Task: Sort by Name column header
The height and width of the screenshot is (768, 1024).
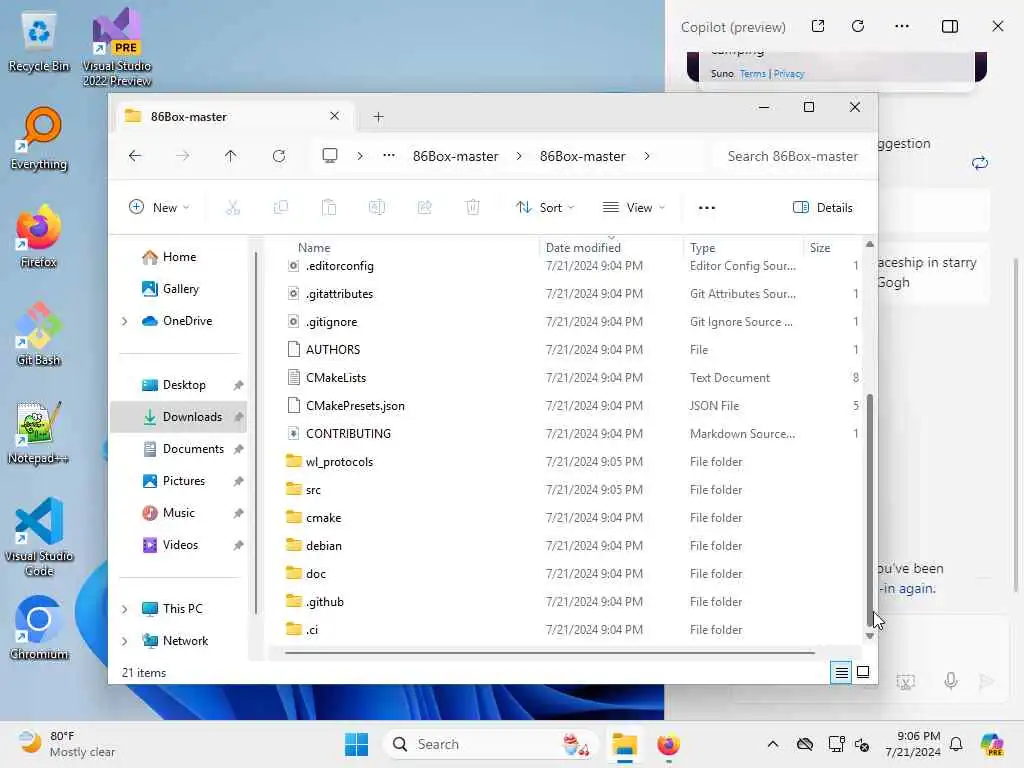Action: pos(314,248)
